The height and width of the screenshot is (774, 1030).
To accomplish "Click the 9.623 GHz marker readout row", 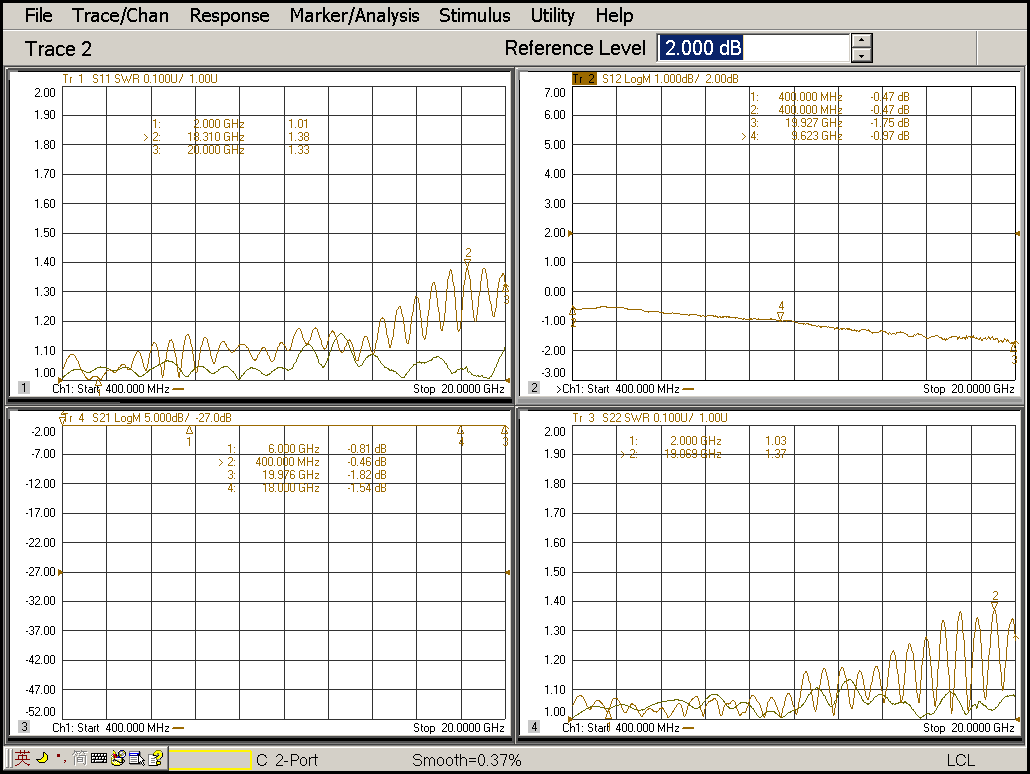I will (x=826, y=136).
